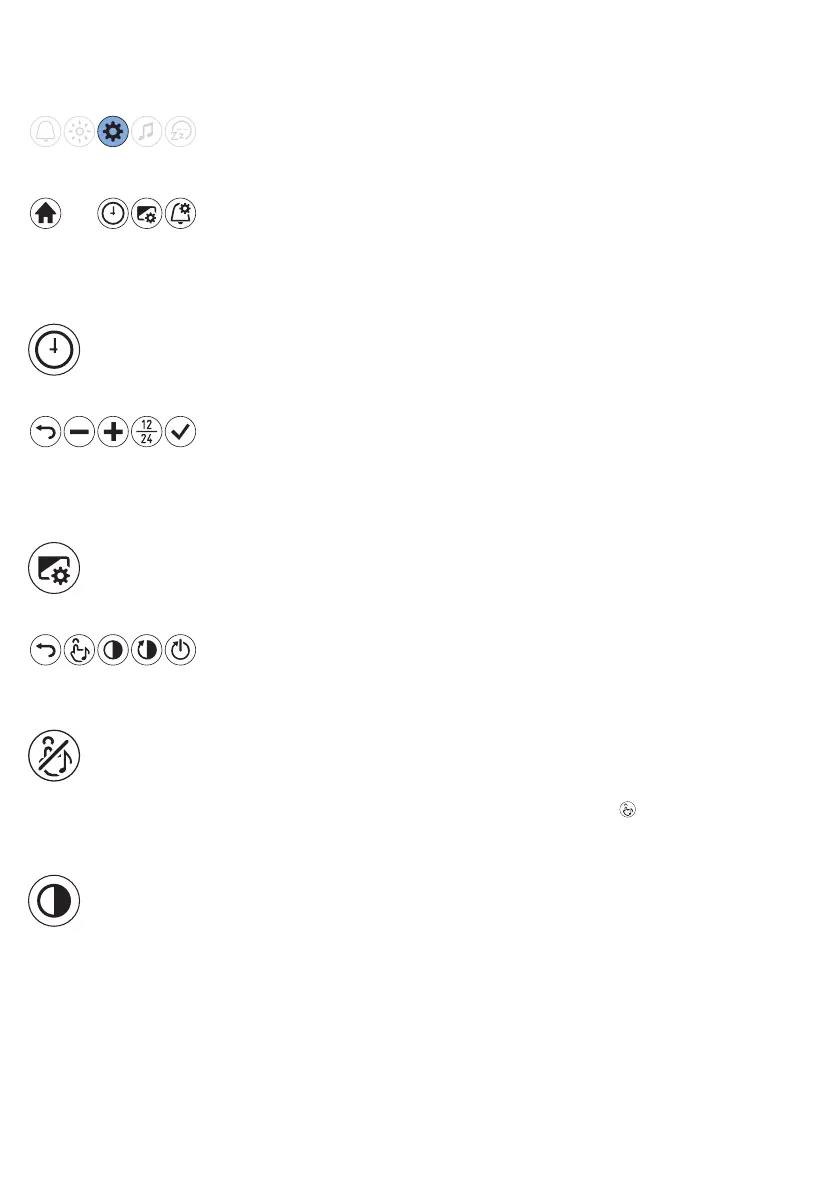The image size is (837, 1191).
Task: Toggle the contrast icon with circular arrow
Action: pyautogui.click(x=147, y=650)
